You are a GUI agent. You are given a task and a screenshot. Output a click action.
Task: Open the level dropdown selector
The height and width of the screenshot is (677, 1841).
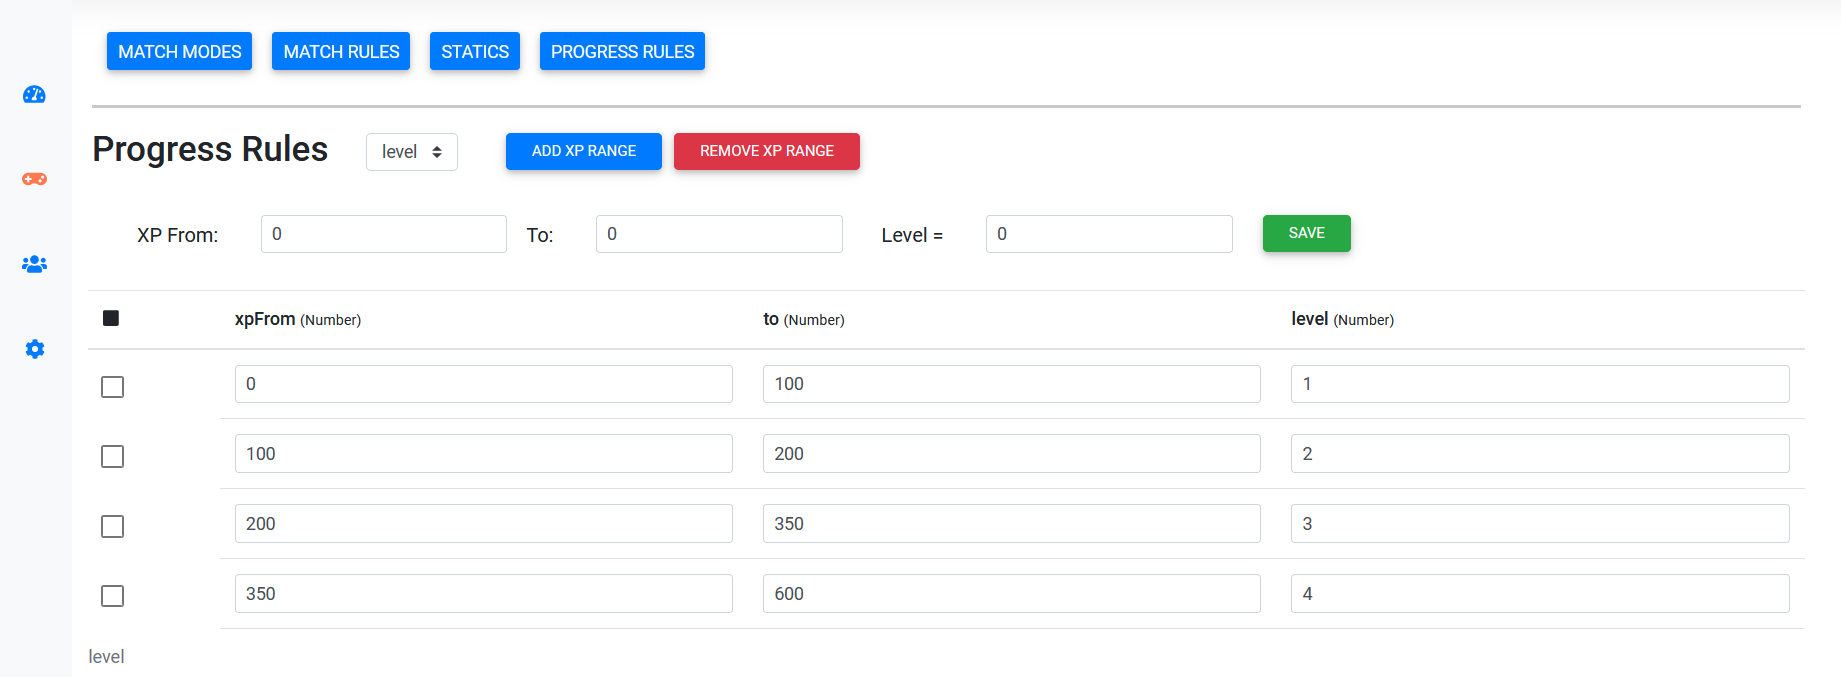tap(412, 152)
